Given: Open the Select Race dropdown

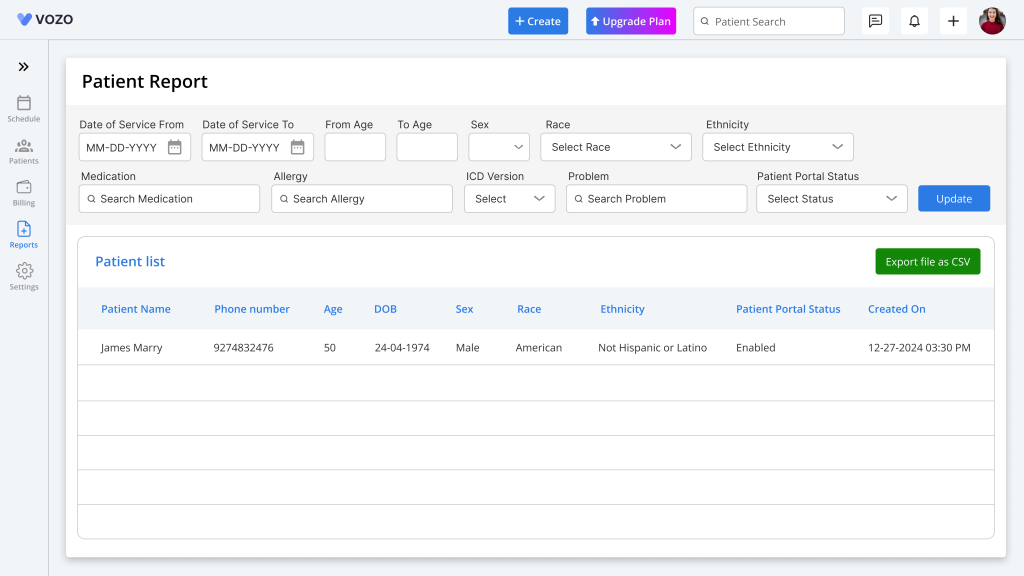Looking at the screenshot, I should click(x=616, y=147).
